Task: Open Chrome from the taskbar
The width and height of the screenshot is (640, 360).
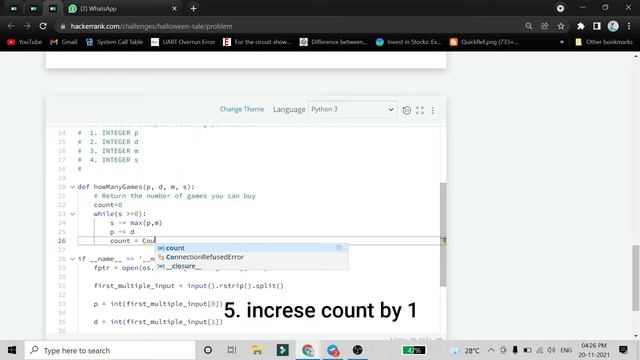Action: coord(308,350)
